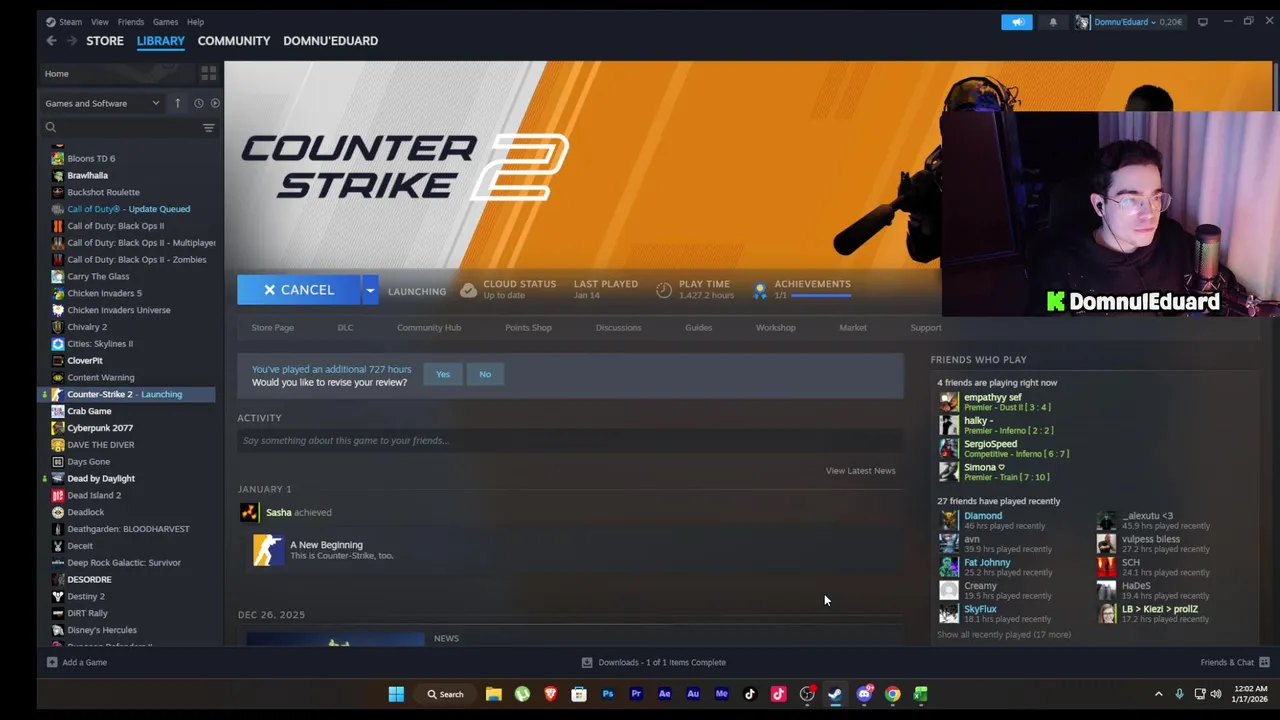This screenshot has width=1280, height=720.
Task: Open the View menu
Action: 100,22
